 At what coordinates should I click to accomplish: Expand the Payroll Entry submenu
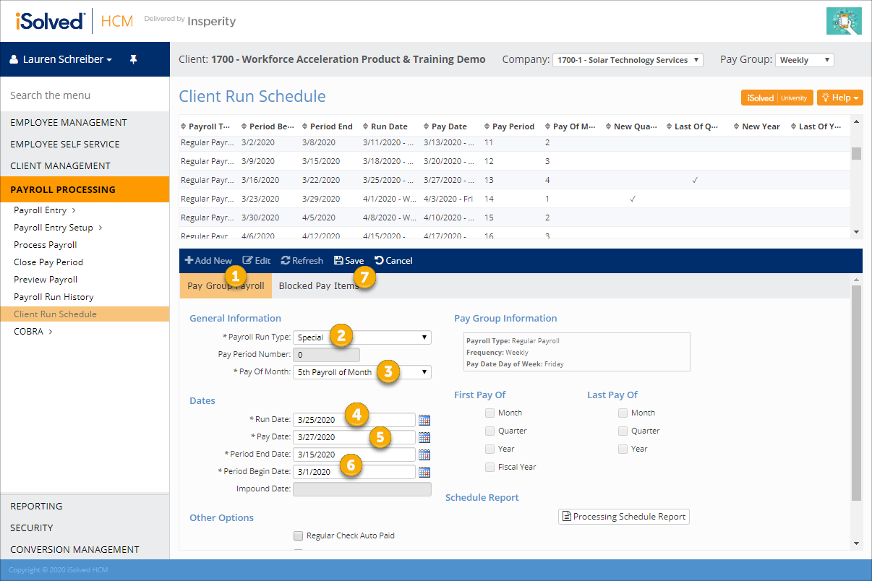coord(44,210)
